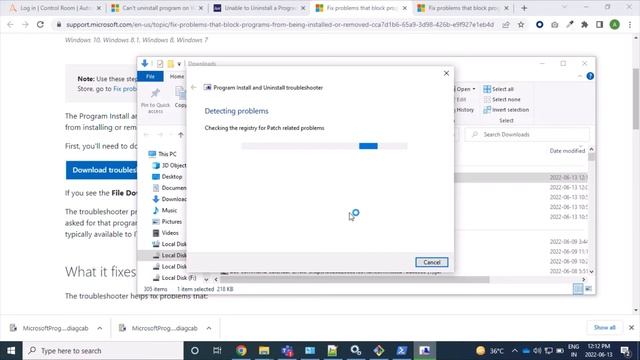Reload the page in Chrome

pyautogui.click(x=40, y=24)
